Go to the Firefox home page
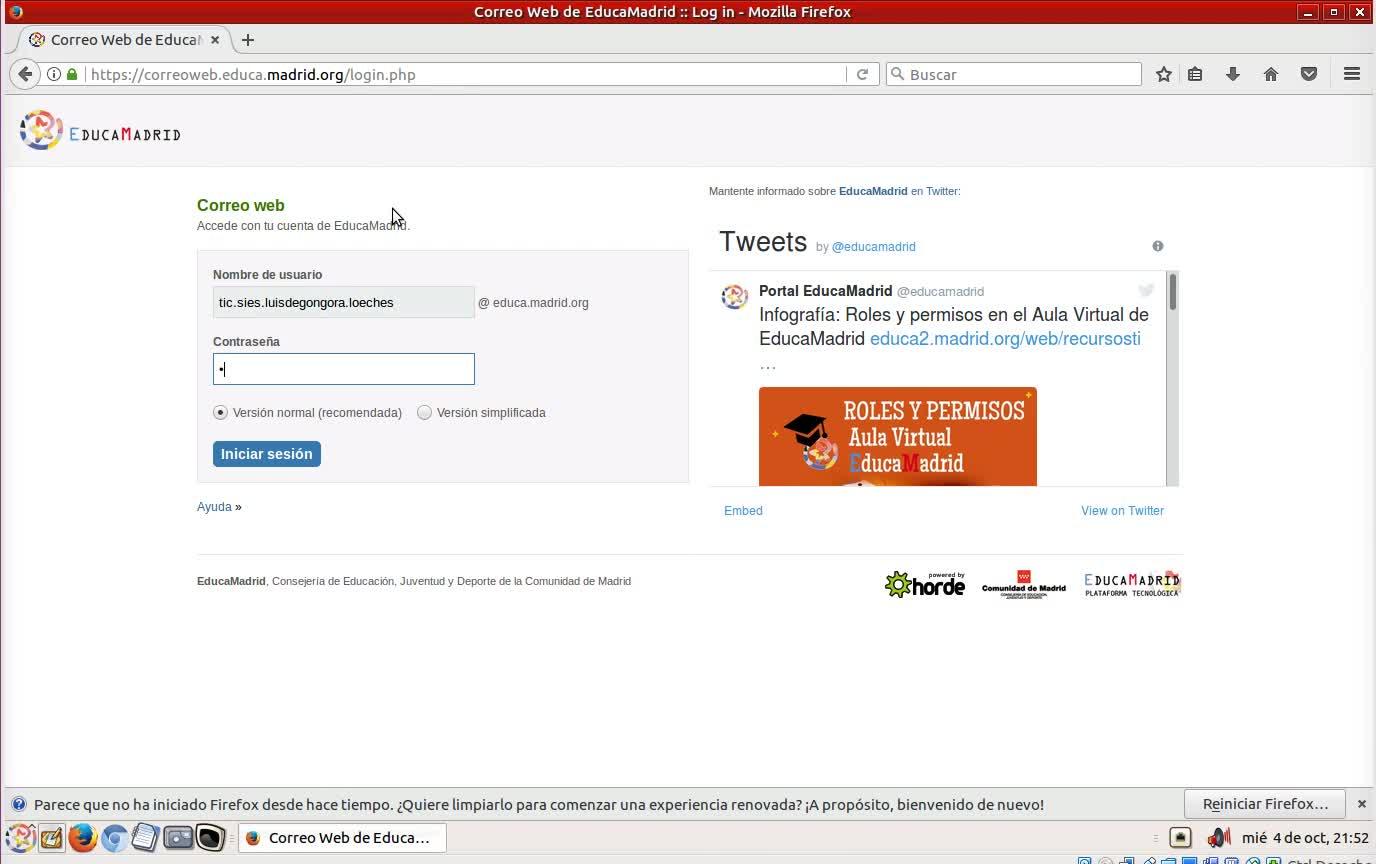Image resolution: width=1376 pixels, height=864 pixels. click(1271, 74)
